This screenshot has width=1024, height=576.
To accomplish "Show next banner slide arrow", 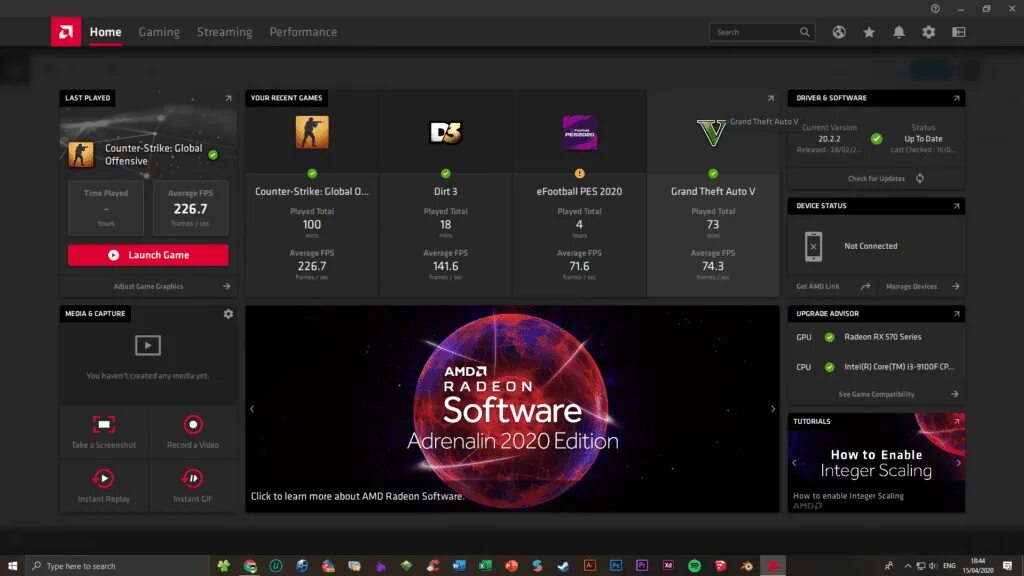I will click(x=773, y=409).
